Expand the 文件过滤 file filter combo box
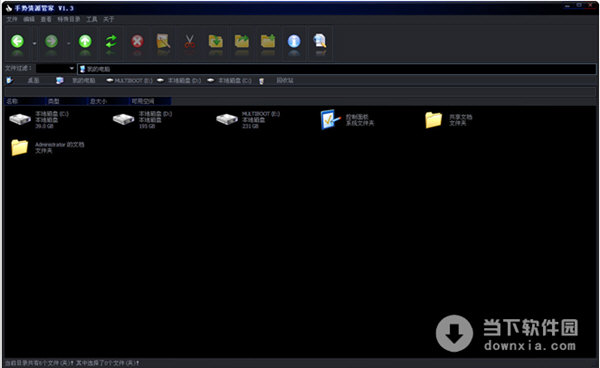 [x=72, y=68]
